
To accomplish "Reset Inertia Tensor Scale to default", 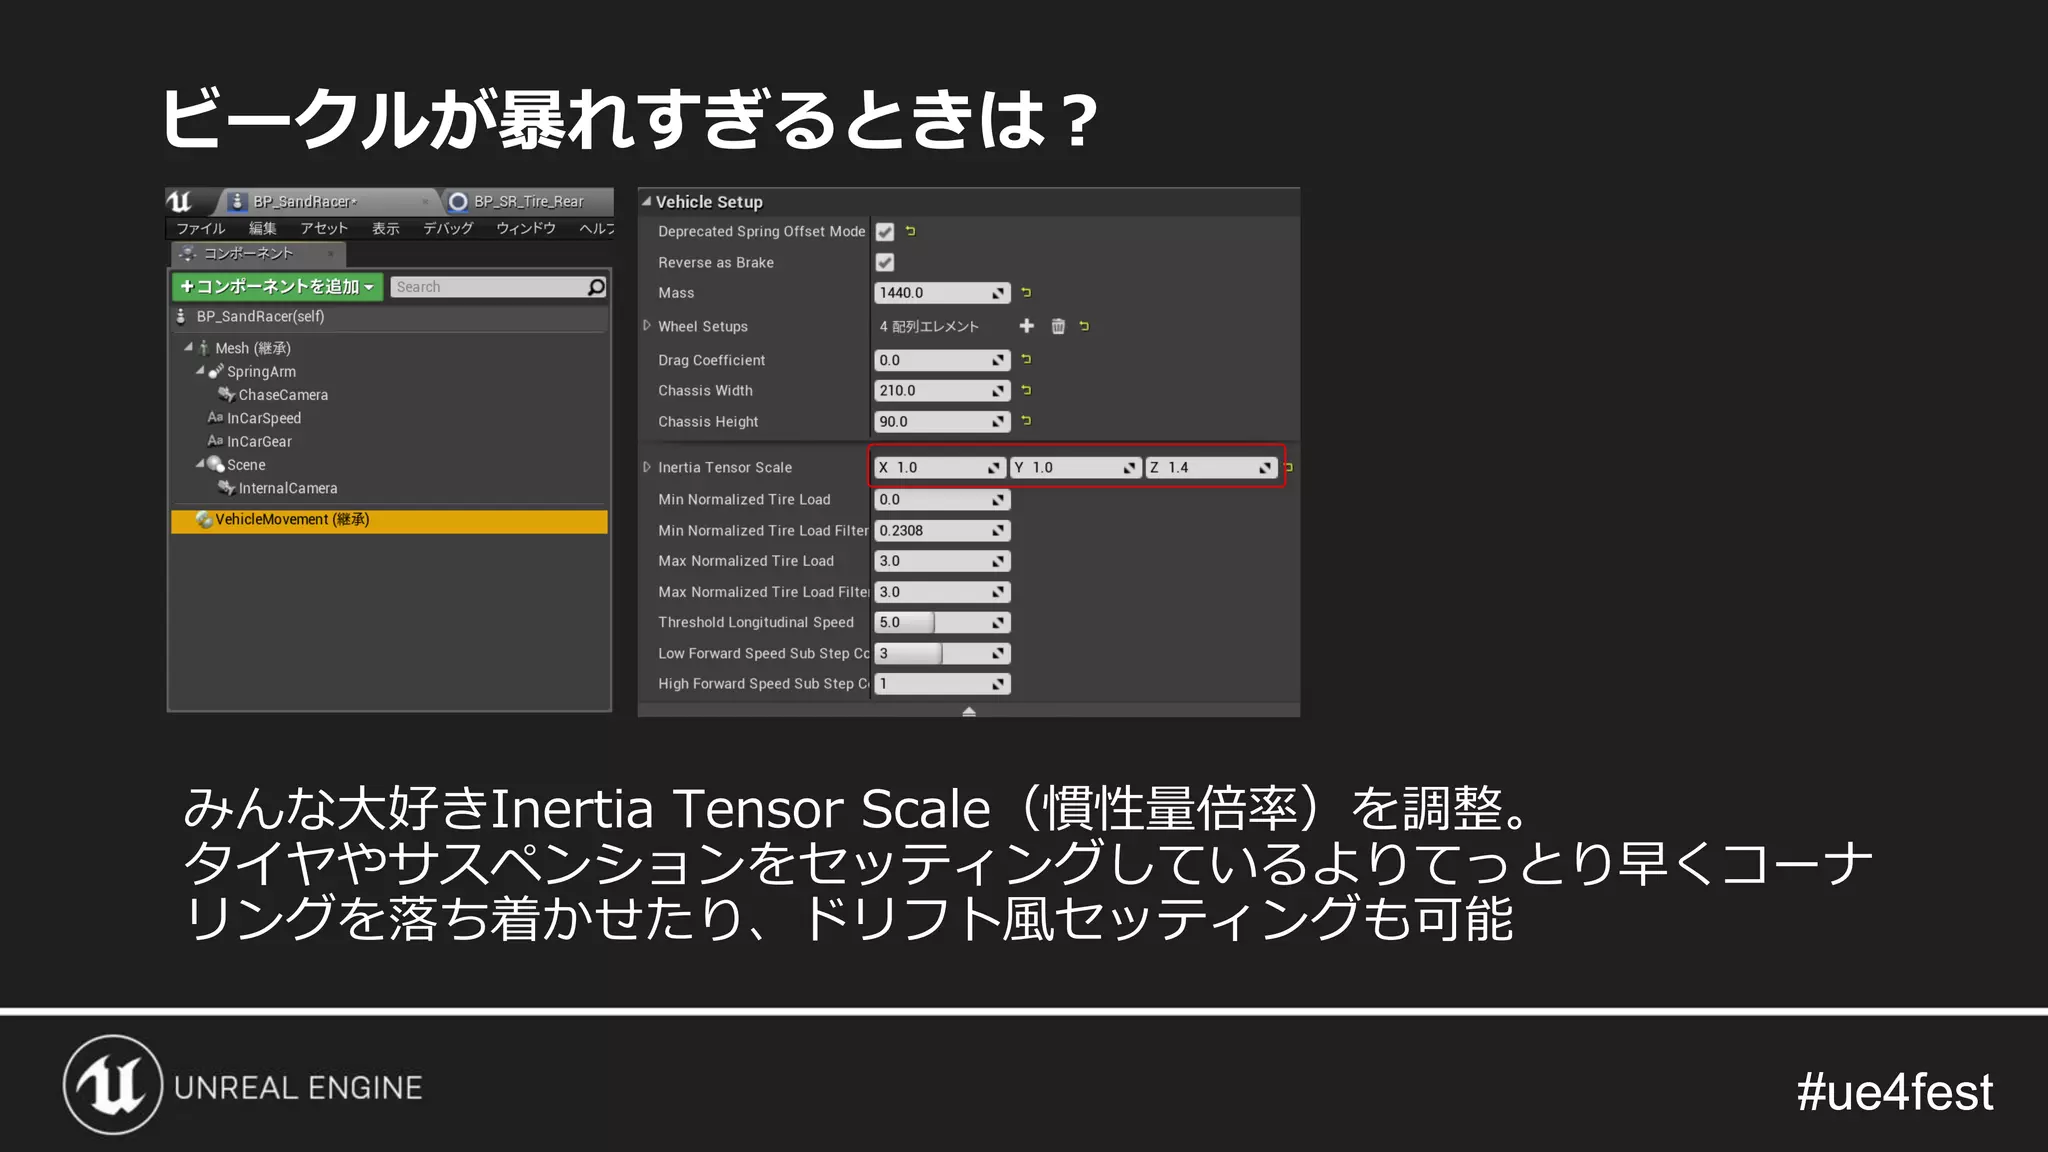I will tap(1289, 467).
